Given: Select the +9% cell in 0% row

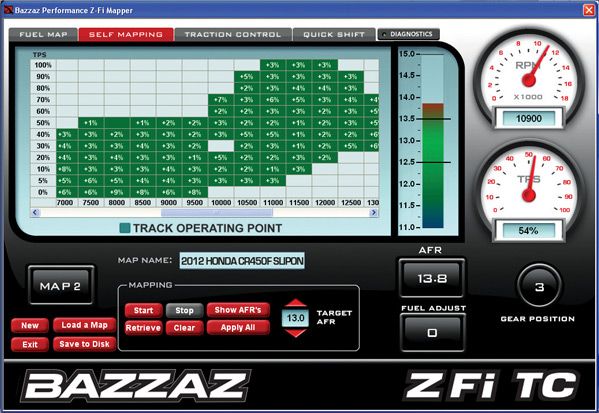Looking at the screenshot, I should (x=117, y=192).
